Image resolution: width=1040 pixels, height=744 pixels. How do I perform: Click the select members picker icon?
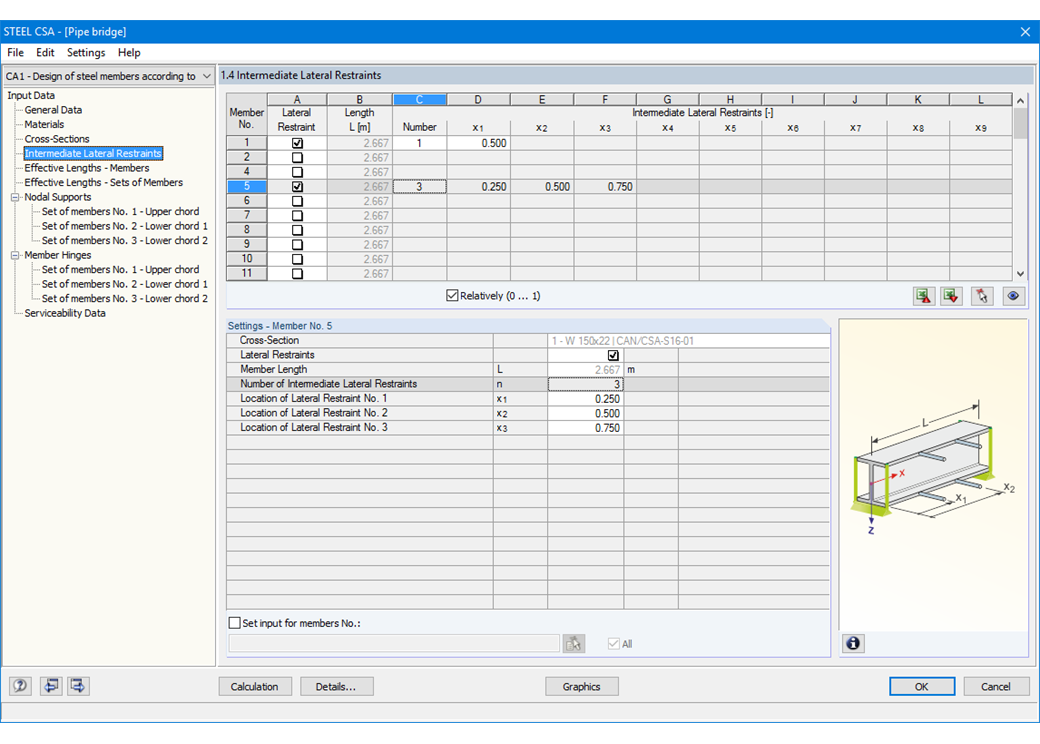574,643
